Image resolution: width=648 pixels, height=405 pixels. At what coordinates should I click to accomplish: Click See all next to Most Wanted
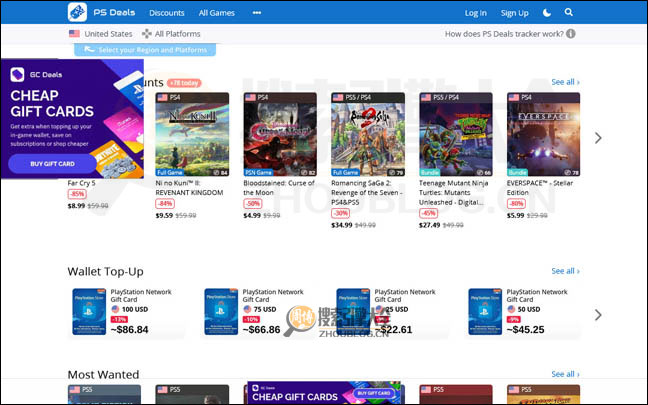point(565,374)
